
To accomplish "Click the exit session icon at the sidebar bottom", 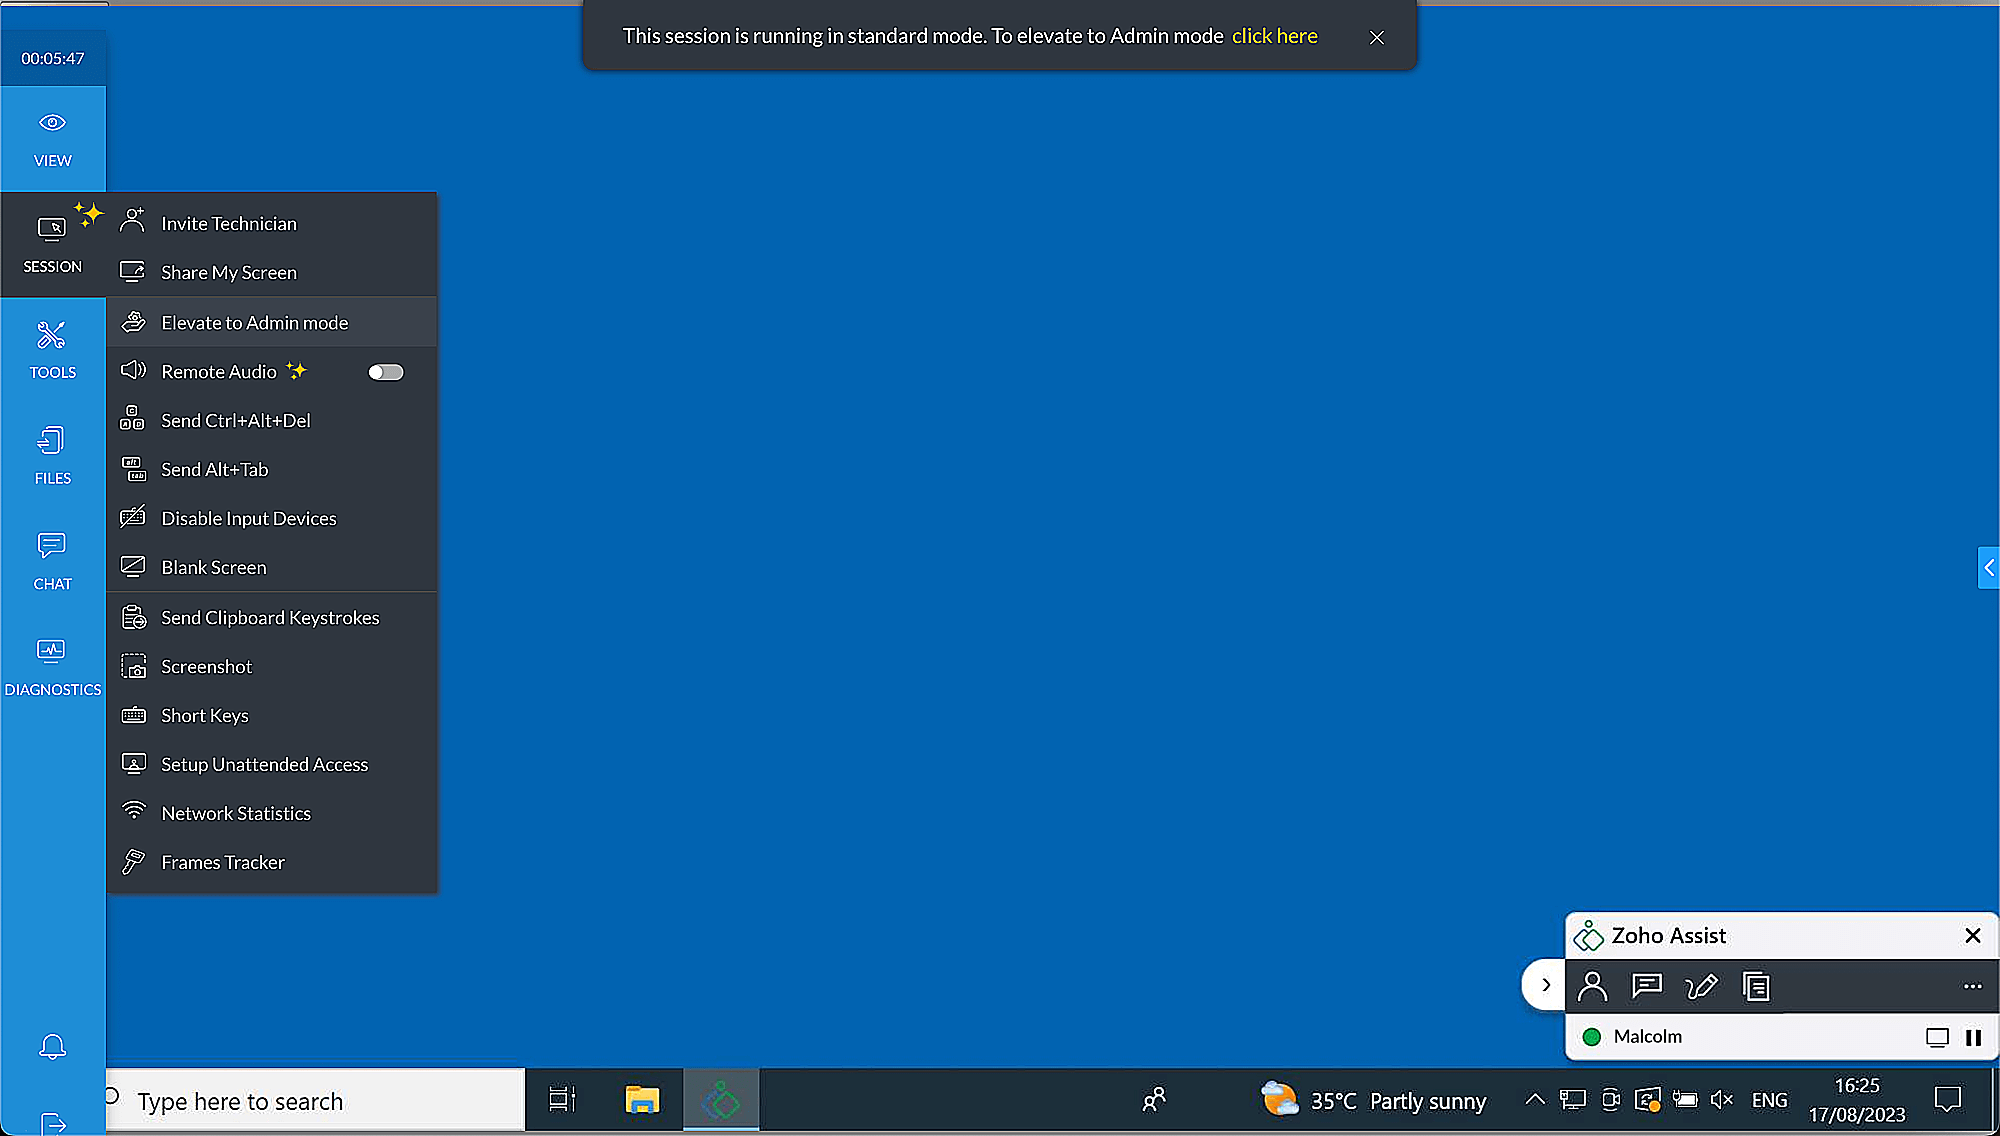I will coord(52,1122).
